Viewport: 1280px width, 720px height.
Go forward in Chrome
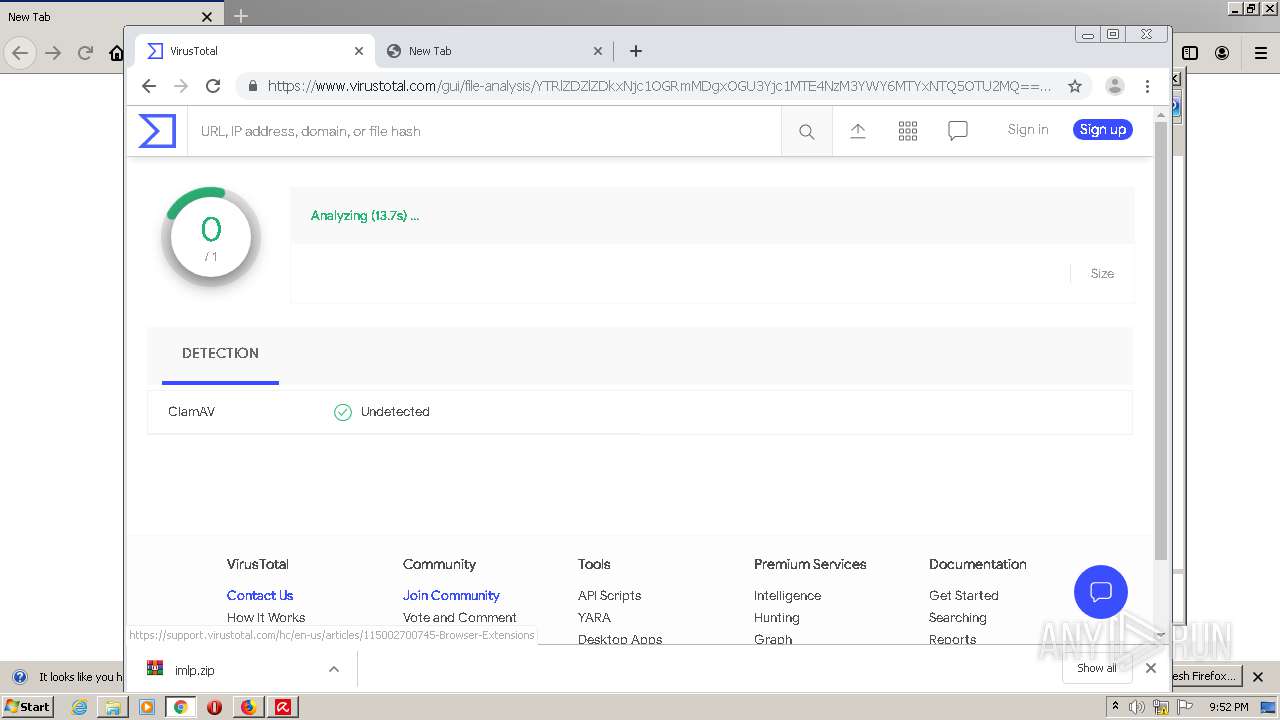pos(181,86)
